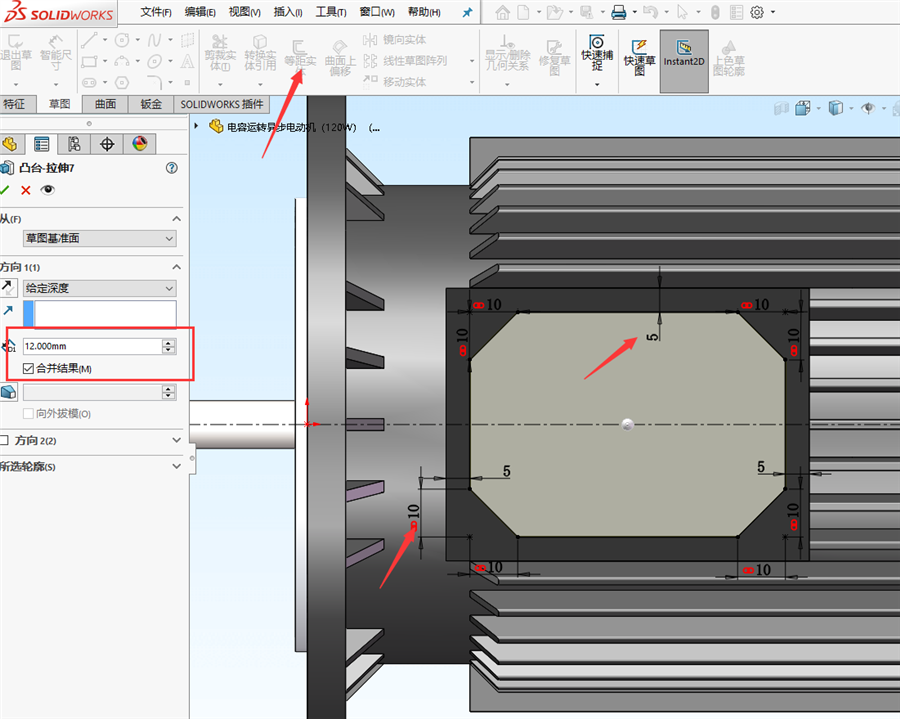Expand the 电容运转异步电动机 tree node
This screenshot has width=900, height=719.
click(x=196, y=126)
